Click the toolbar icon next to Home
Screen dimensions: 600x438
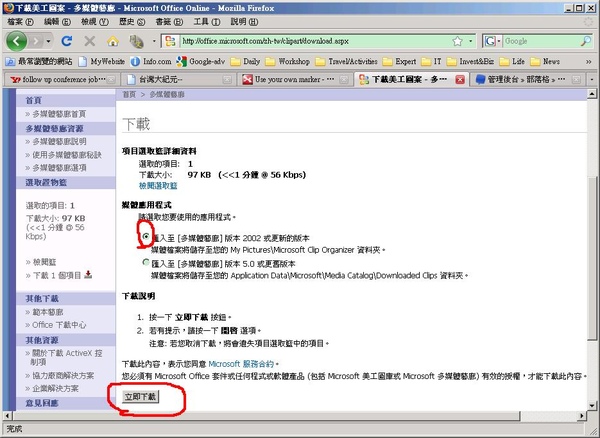[x=136, y=41]
